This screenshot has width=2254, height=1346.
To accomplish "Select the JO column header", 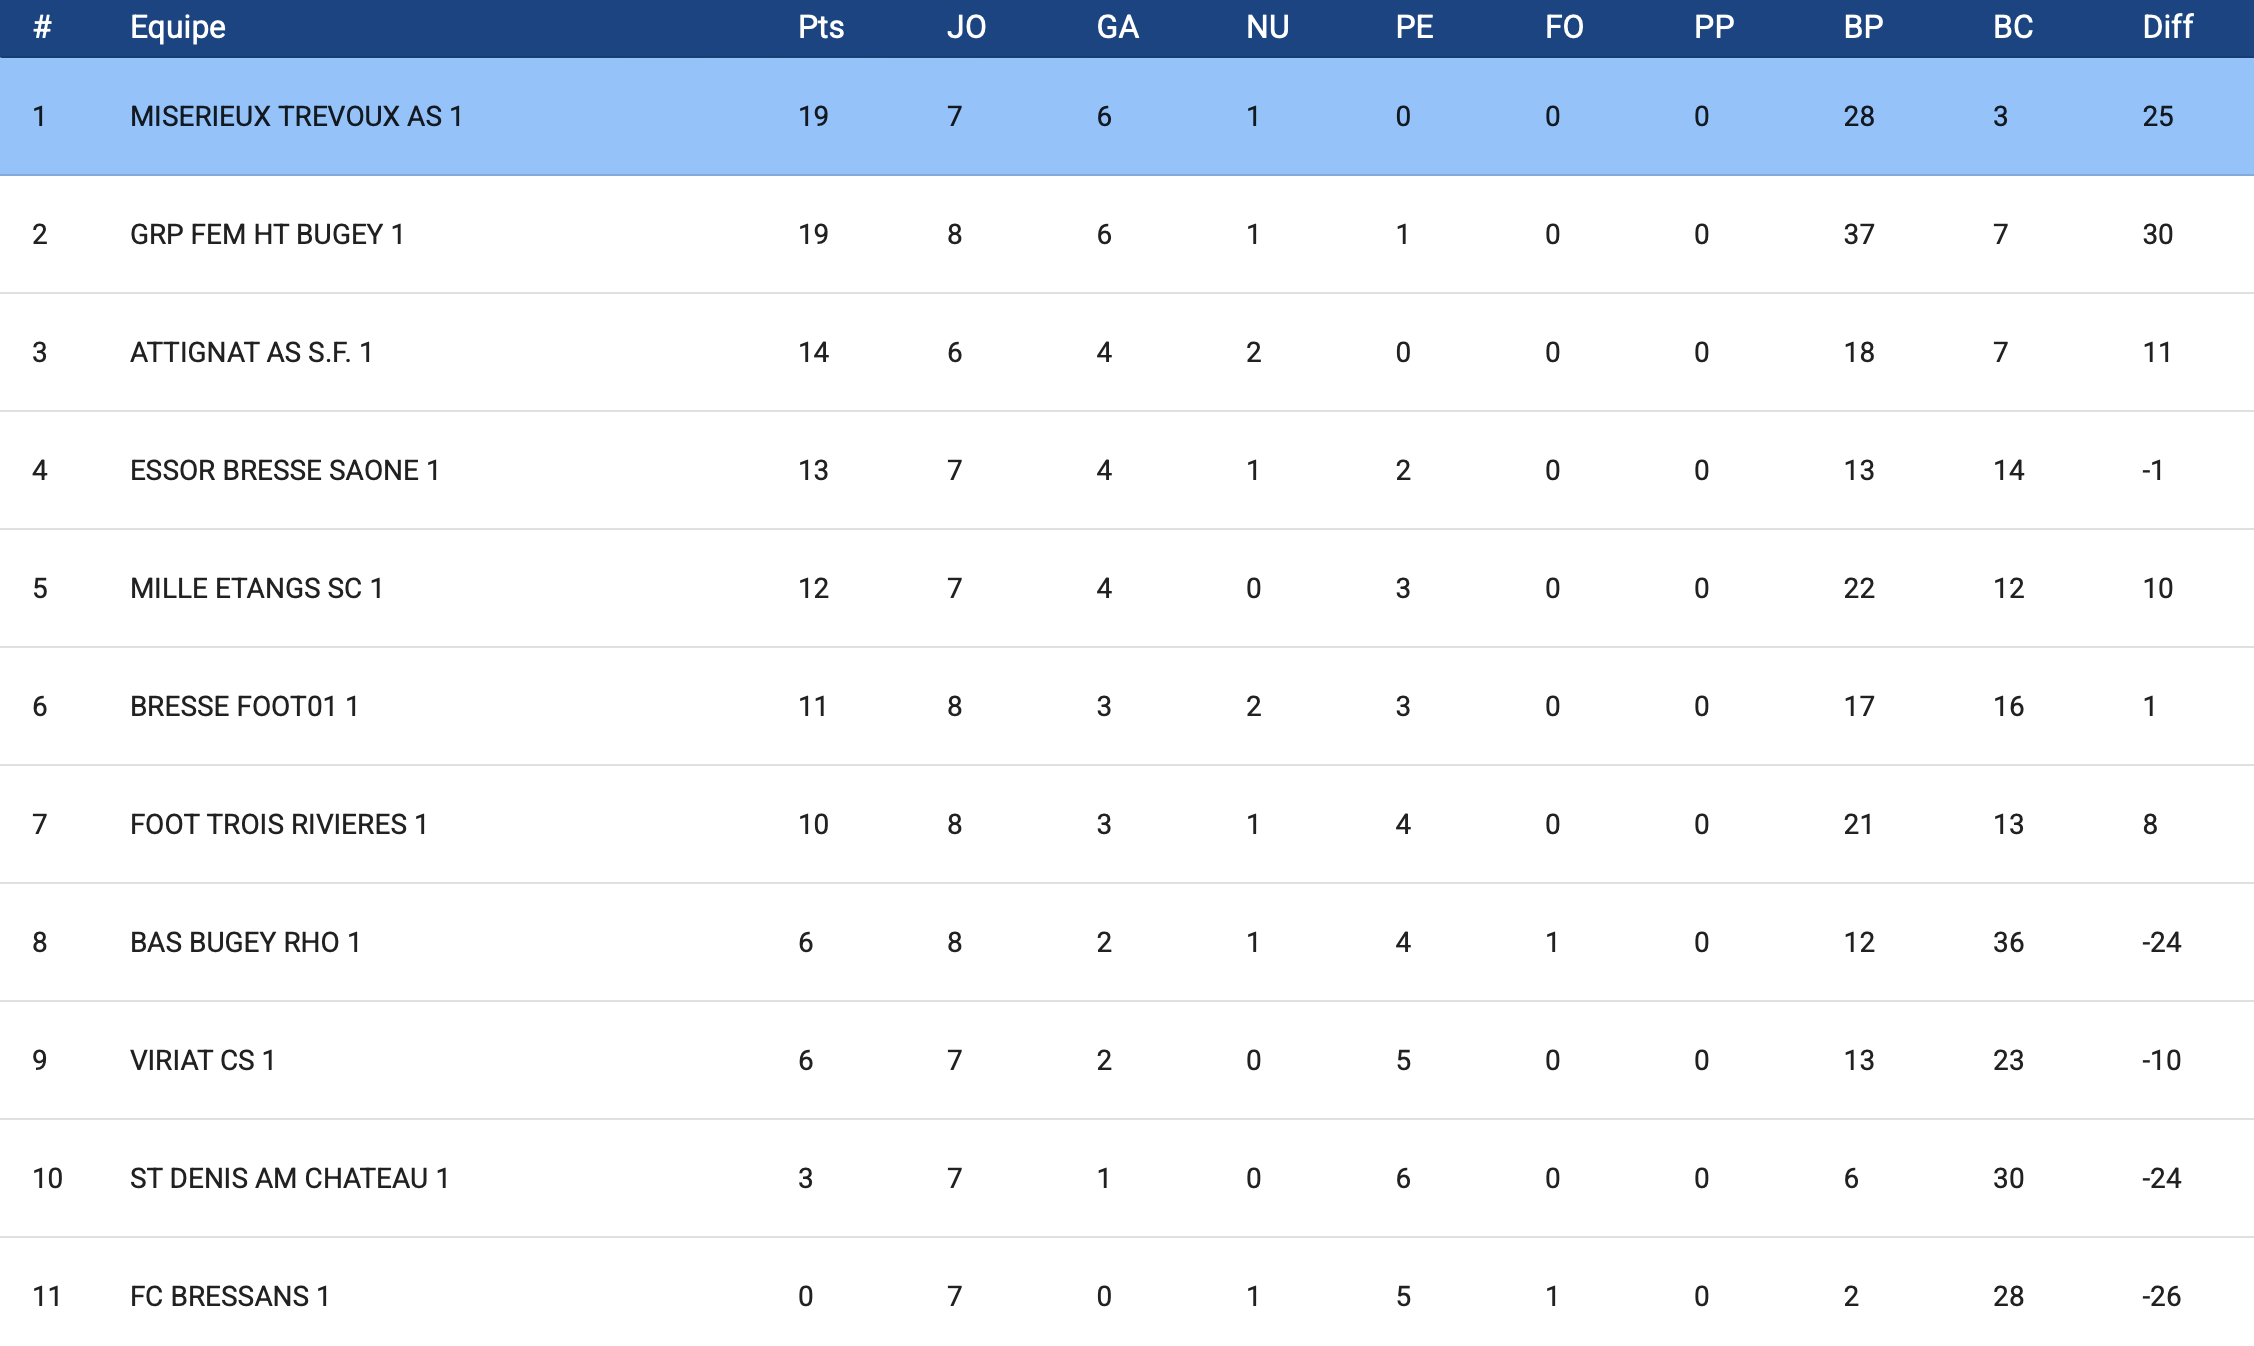I will [x=966, y=27].
